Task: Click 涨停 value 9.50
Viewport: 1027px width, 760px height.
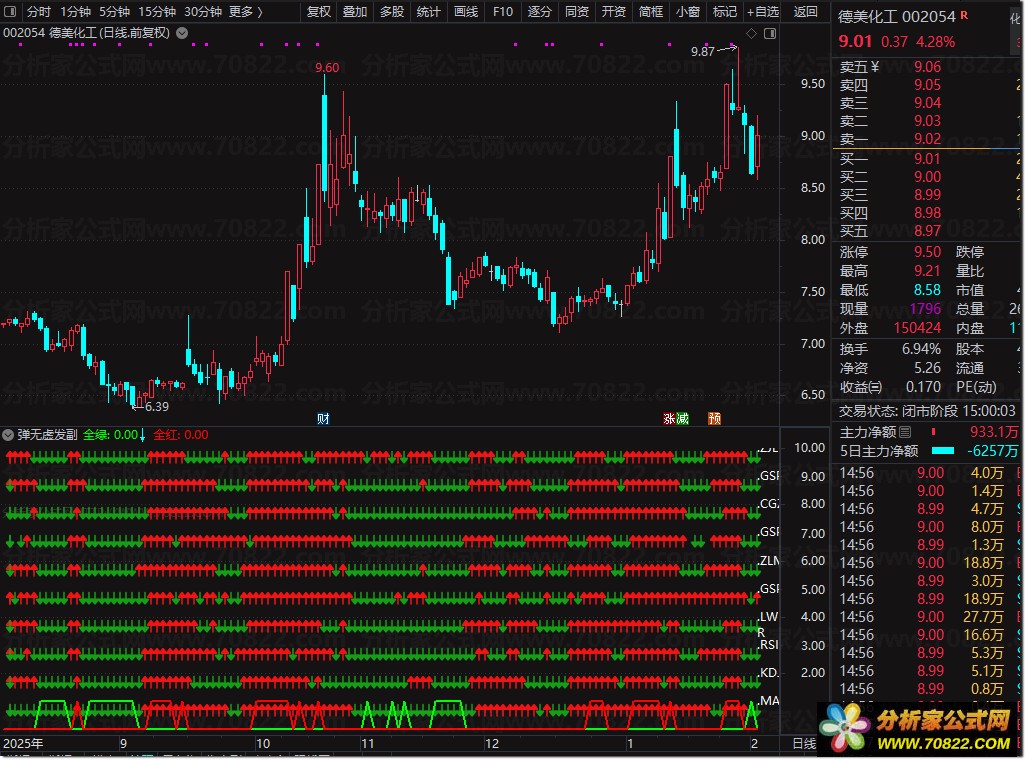Action: point(927,252)
